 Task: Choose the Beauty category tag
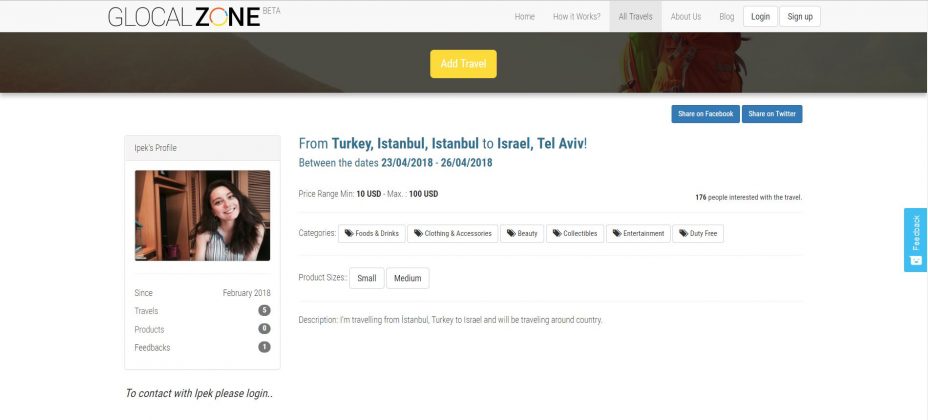click(522, 234)
